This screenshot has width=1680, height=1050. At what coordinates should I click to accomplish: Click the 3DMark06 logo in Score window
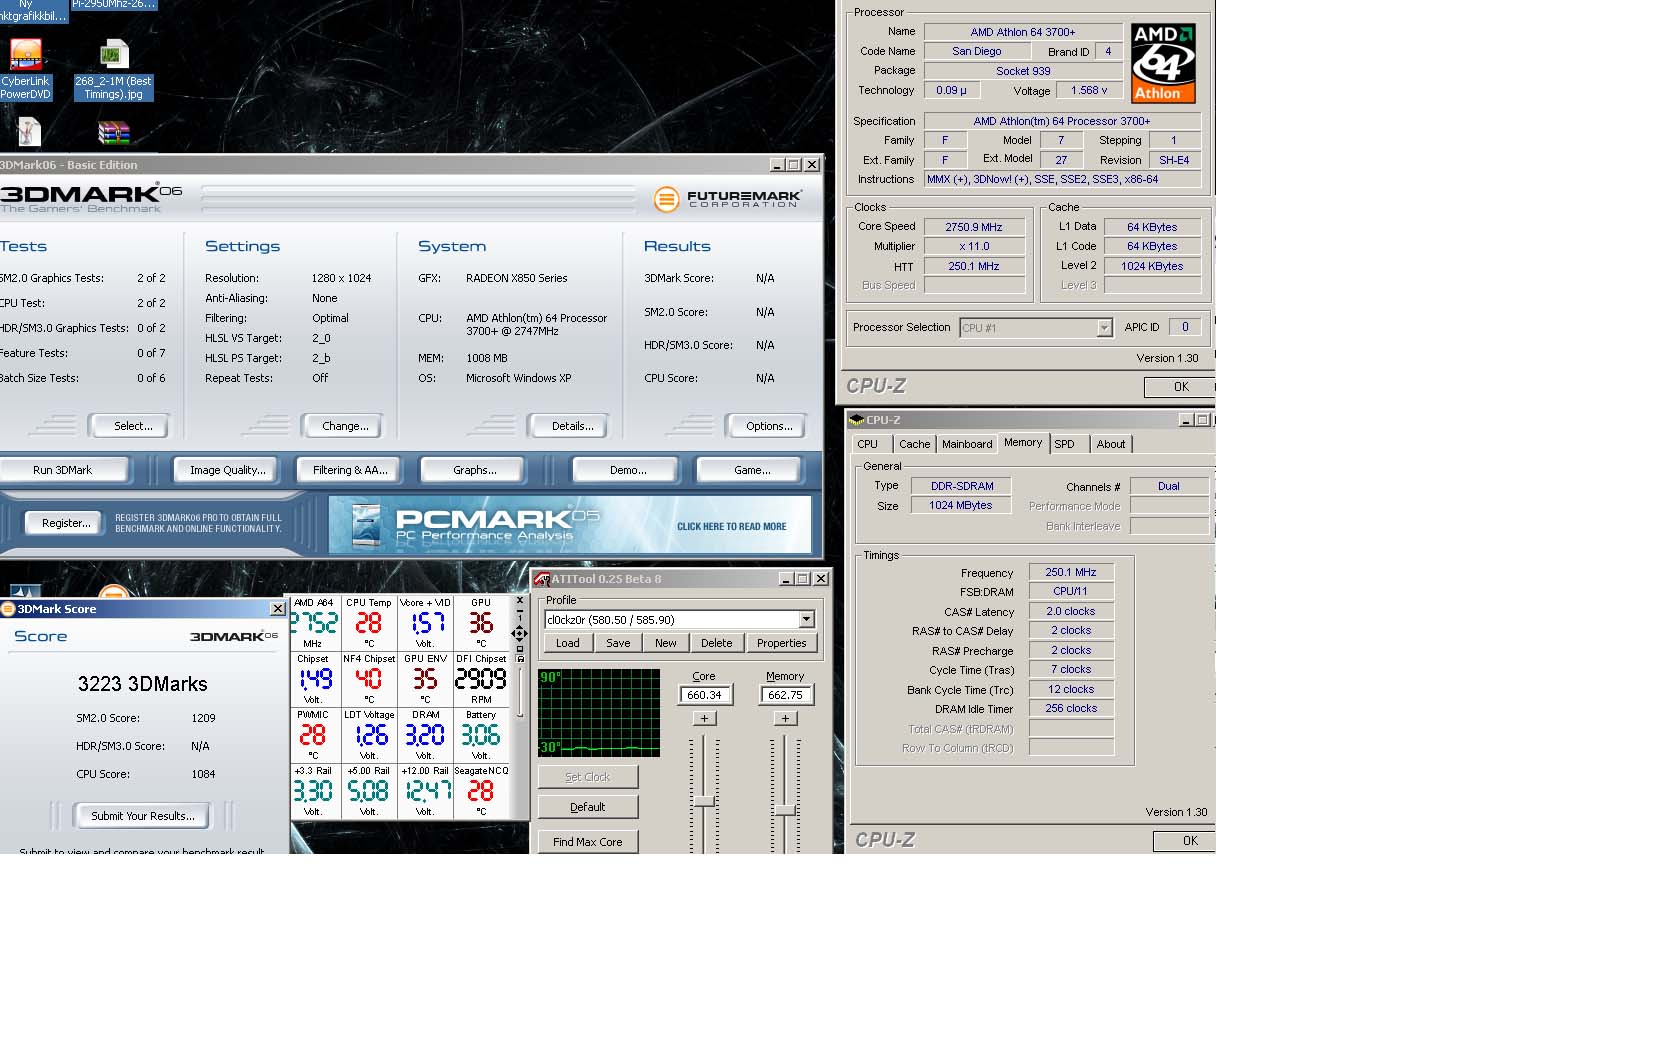click(x=234, y=636)
